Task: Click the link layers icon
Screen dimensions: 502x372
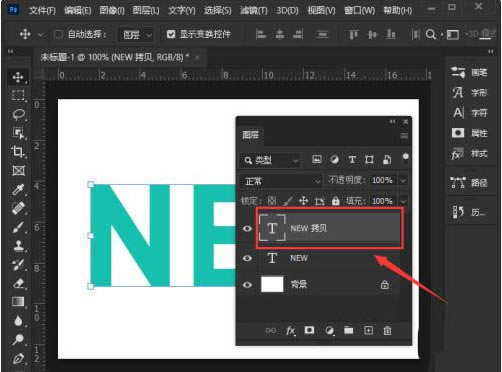Action: pos(271,331)
